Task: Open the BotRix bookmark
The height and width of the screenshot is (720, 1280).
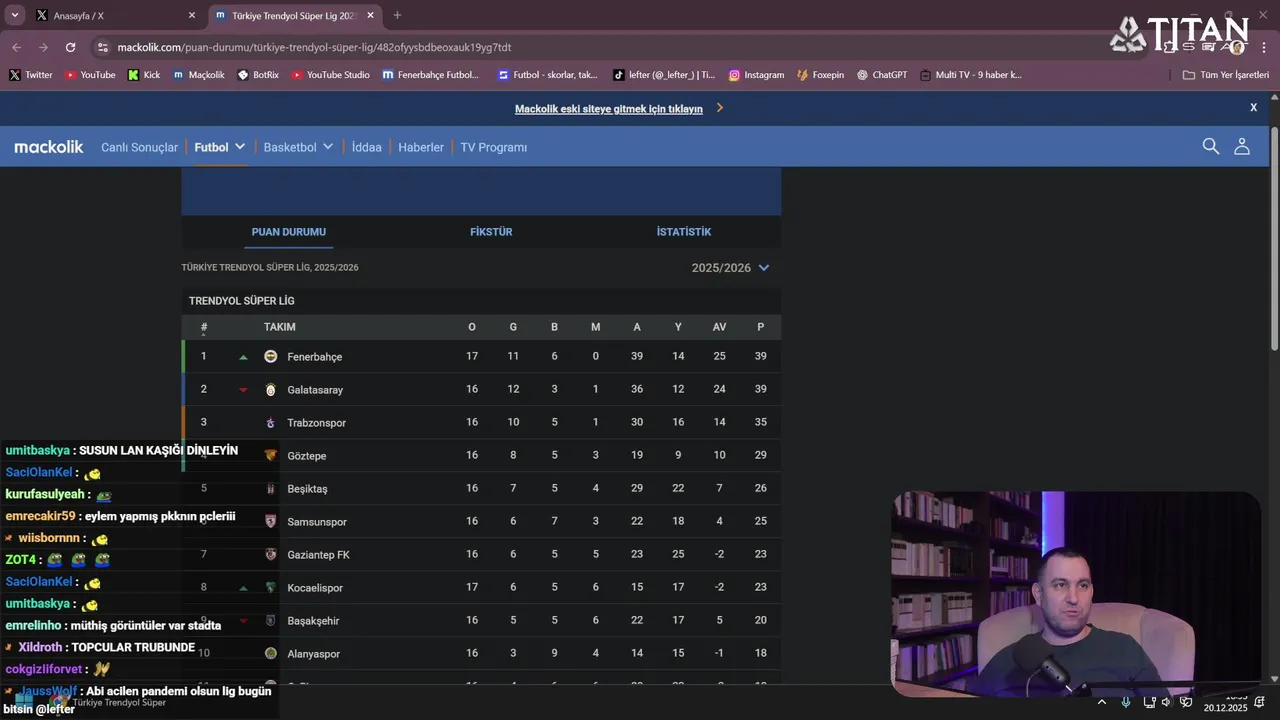Action: coord(258,75)
